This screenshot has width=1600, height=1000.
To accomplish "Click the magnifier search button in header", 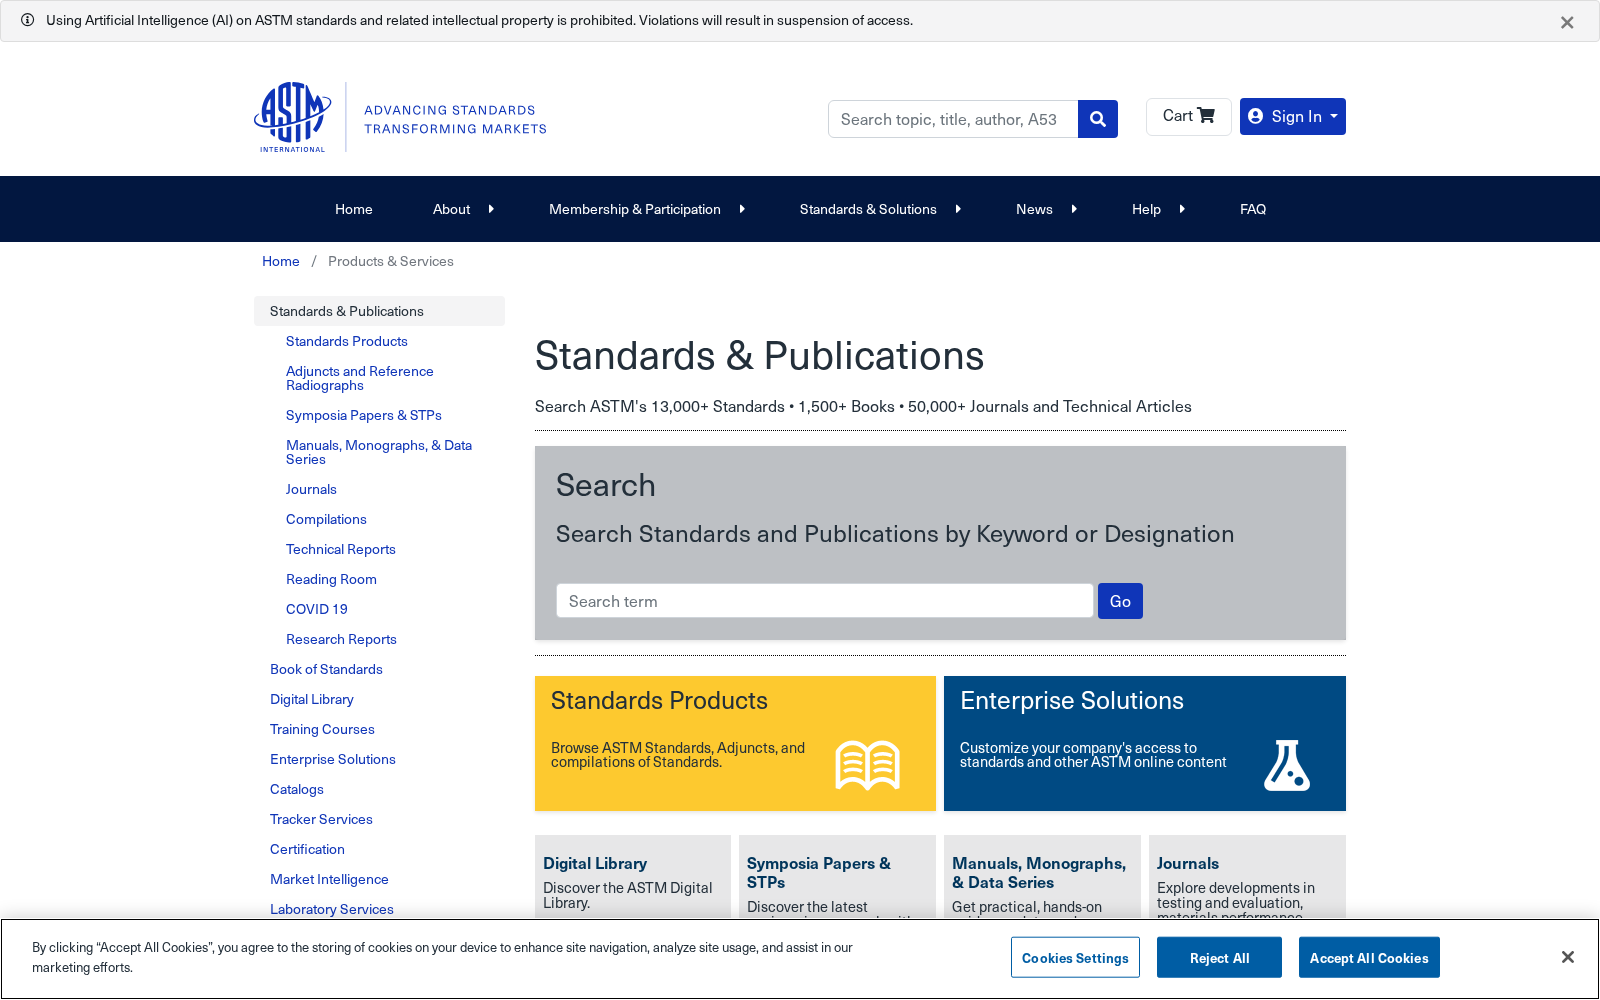I will [x=1098, y=119].
